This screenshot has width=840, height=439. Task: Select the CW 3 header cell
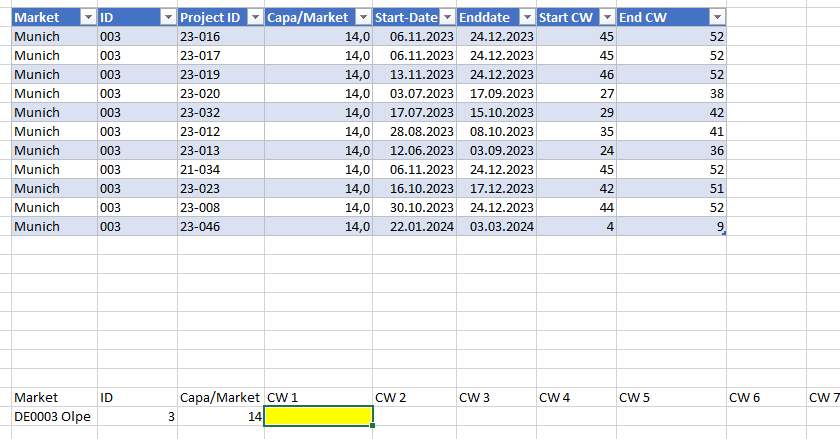[497, 397]
